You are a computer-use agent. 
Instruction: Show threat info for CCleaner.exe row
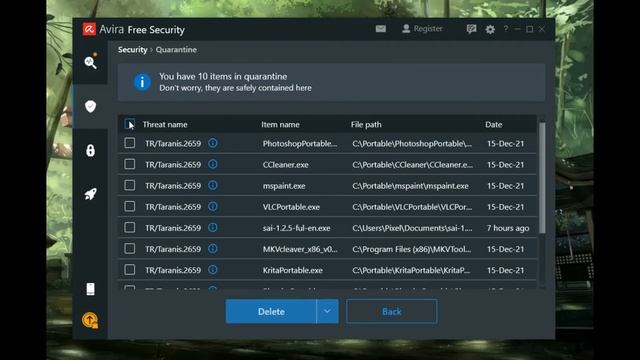click(213, 164)
